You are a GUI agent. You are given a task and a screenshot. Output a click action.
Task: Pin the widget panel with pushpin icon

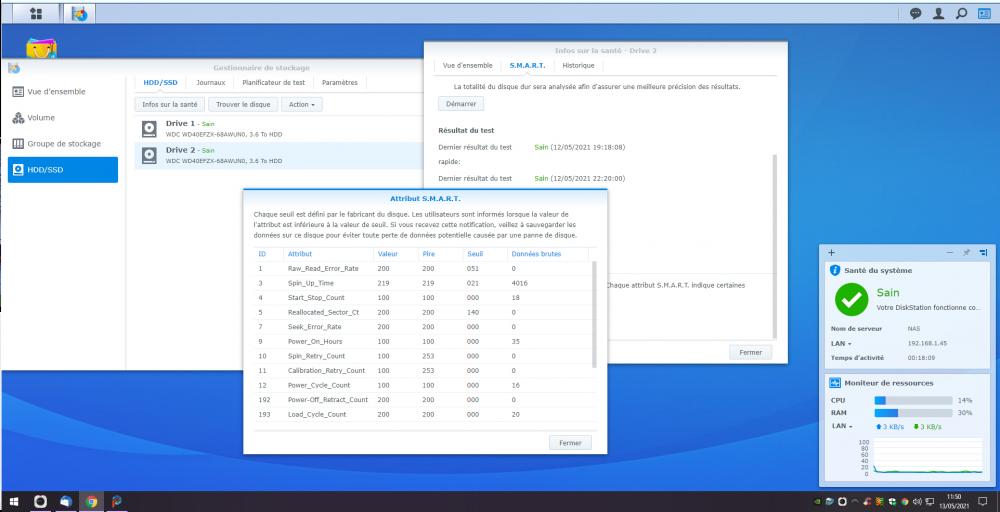pyautogui.click(x=966, y=253)
